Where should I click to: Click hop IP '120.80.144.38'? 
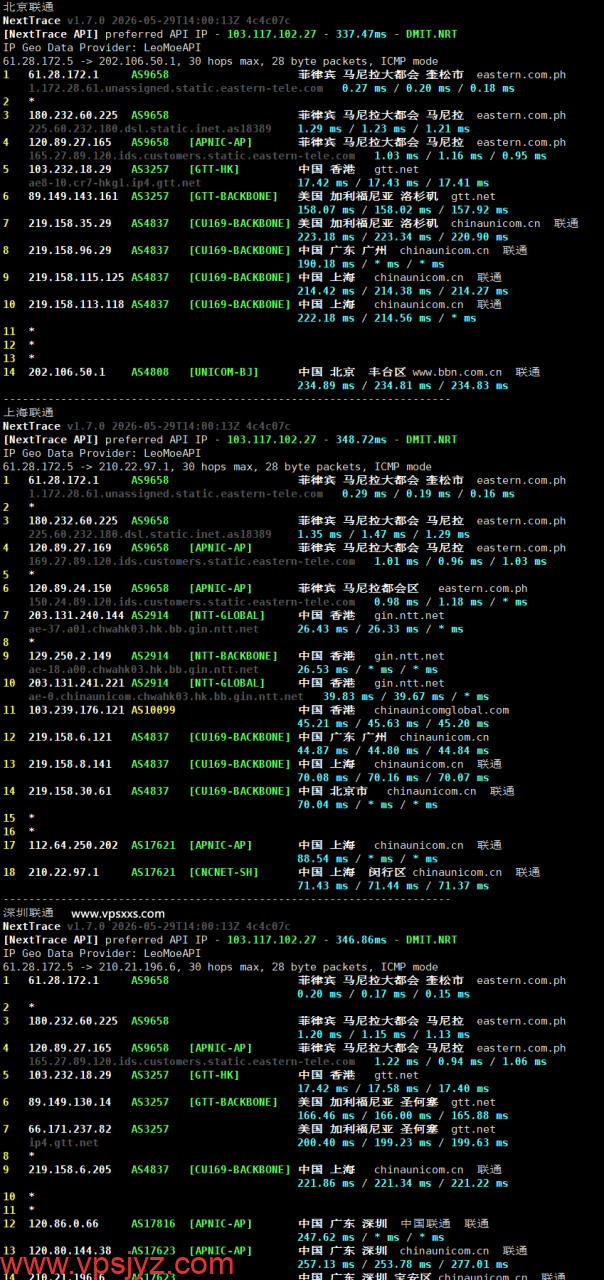[x=70, y=1251]
